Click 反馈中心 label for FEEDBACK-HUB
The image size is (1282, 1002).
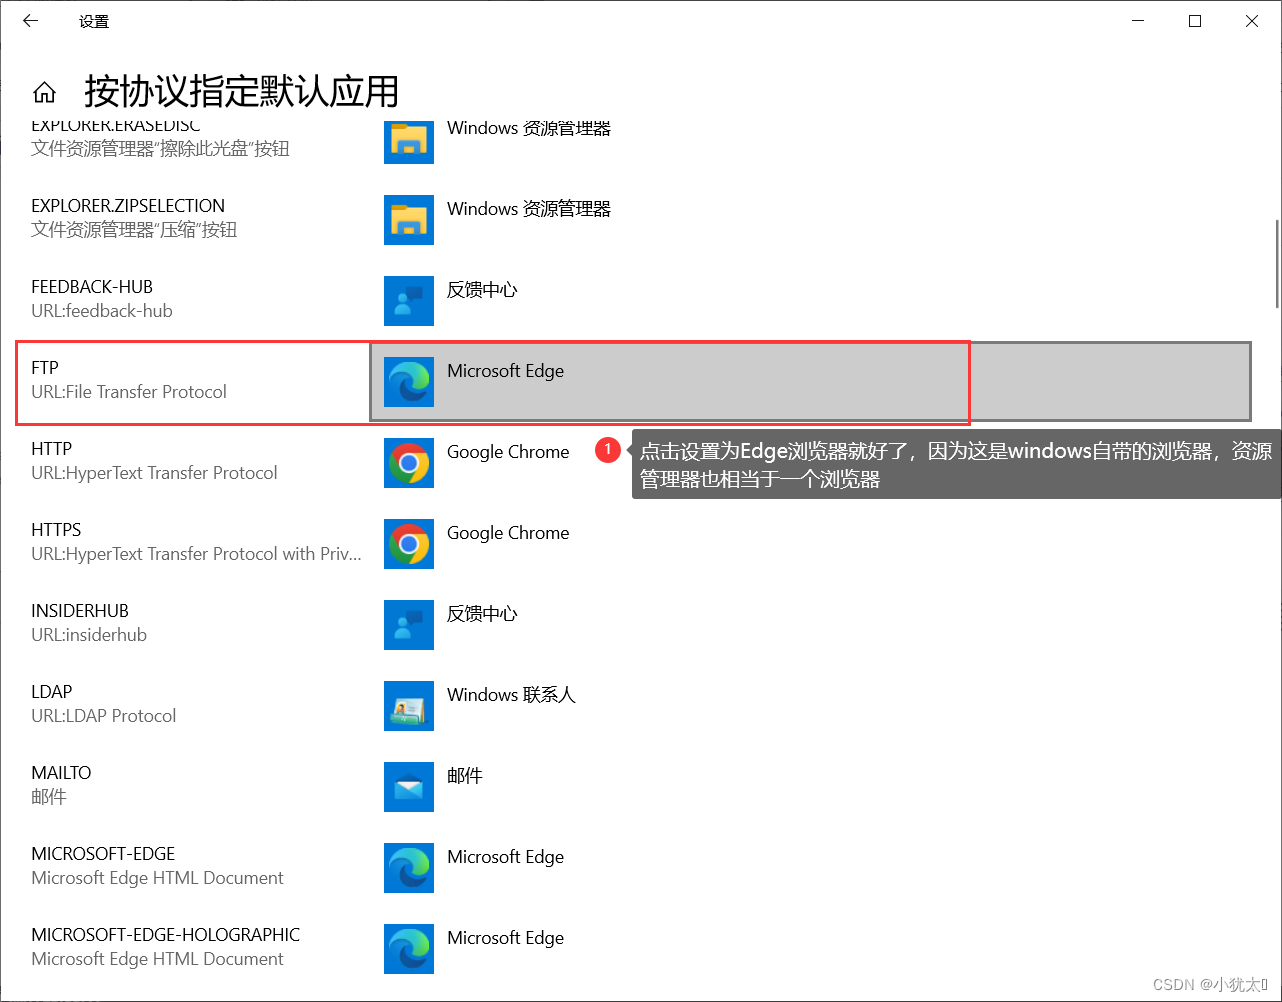[x=482, y=290]
